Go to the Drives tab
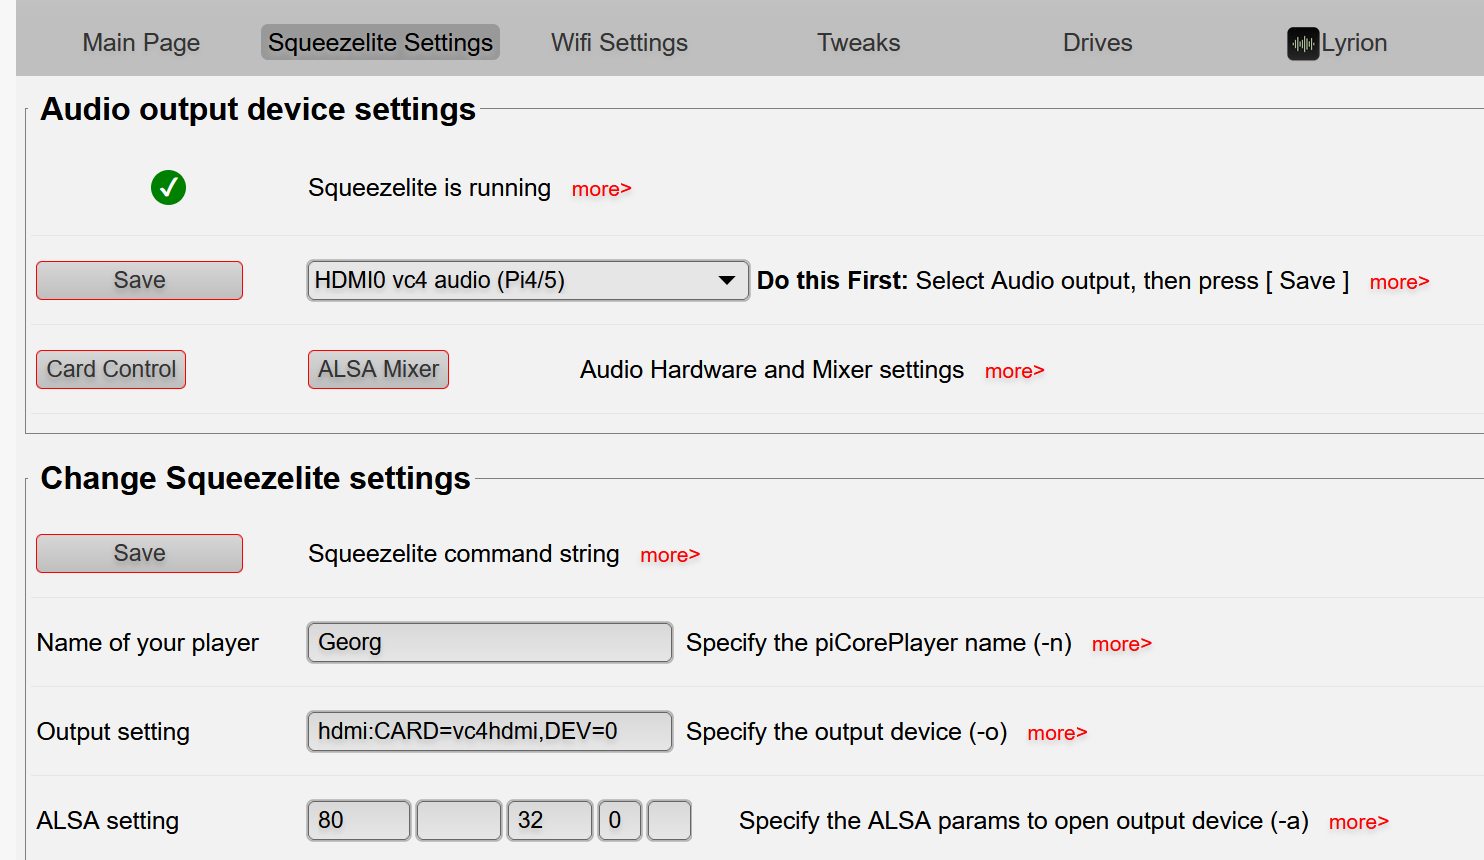Screen dimensions: 1484x860 [1097, 43]
